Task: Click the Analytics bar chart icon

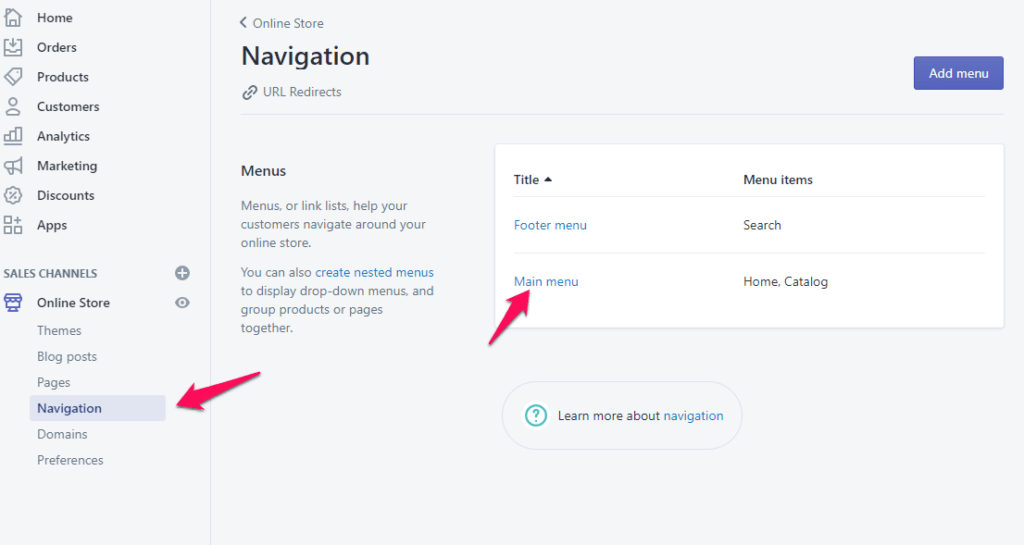Action: pos(13,136)
